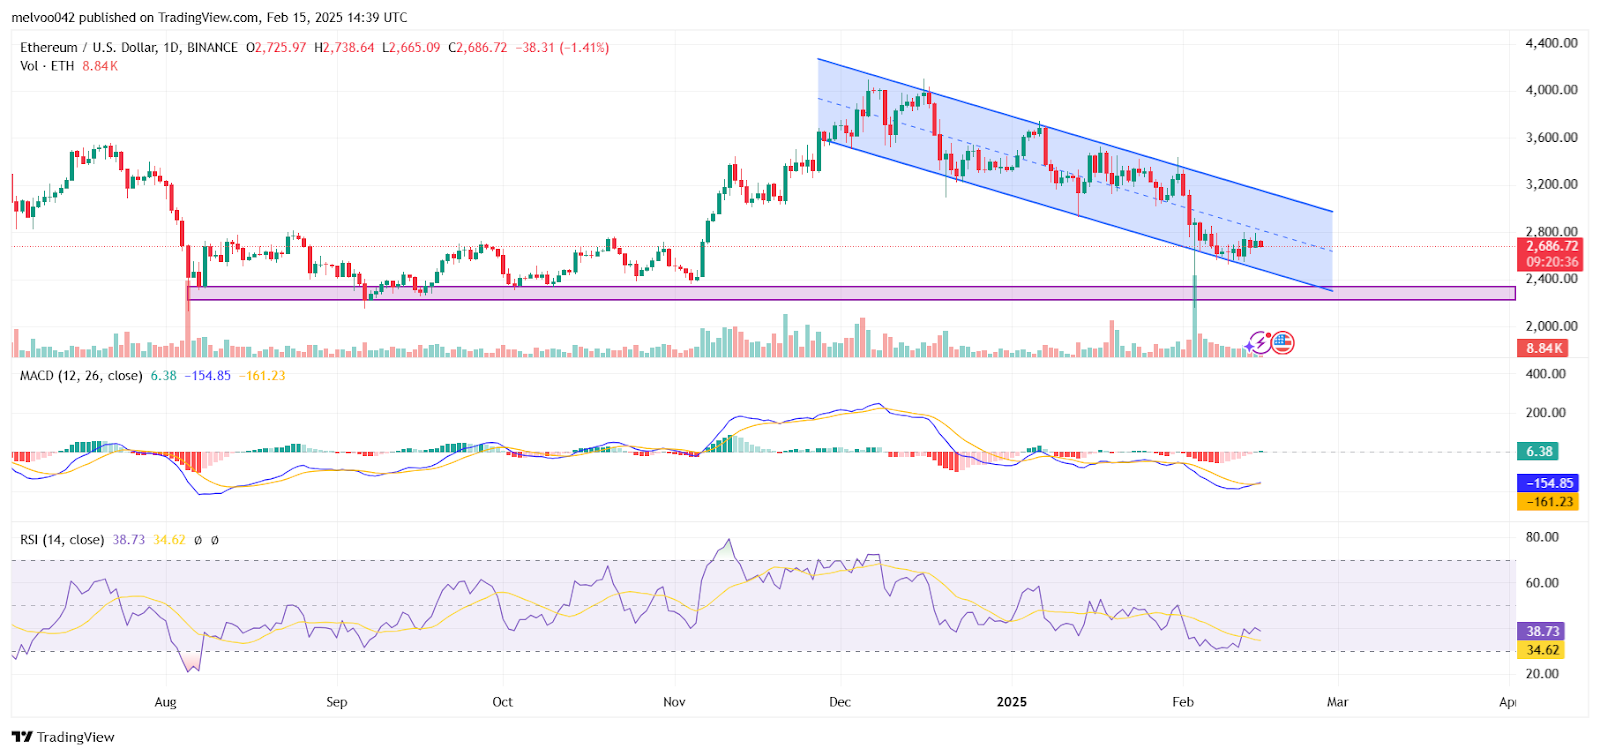Click the Aug label on time axis
The image size is (1600, 756).
(166, 702)
